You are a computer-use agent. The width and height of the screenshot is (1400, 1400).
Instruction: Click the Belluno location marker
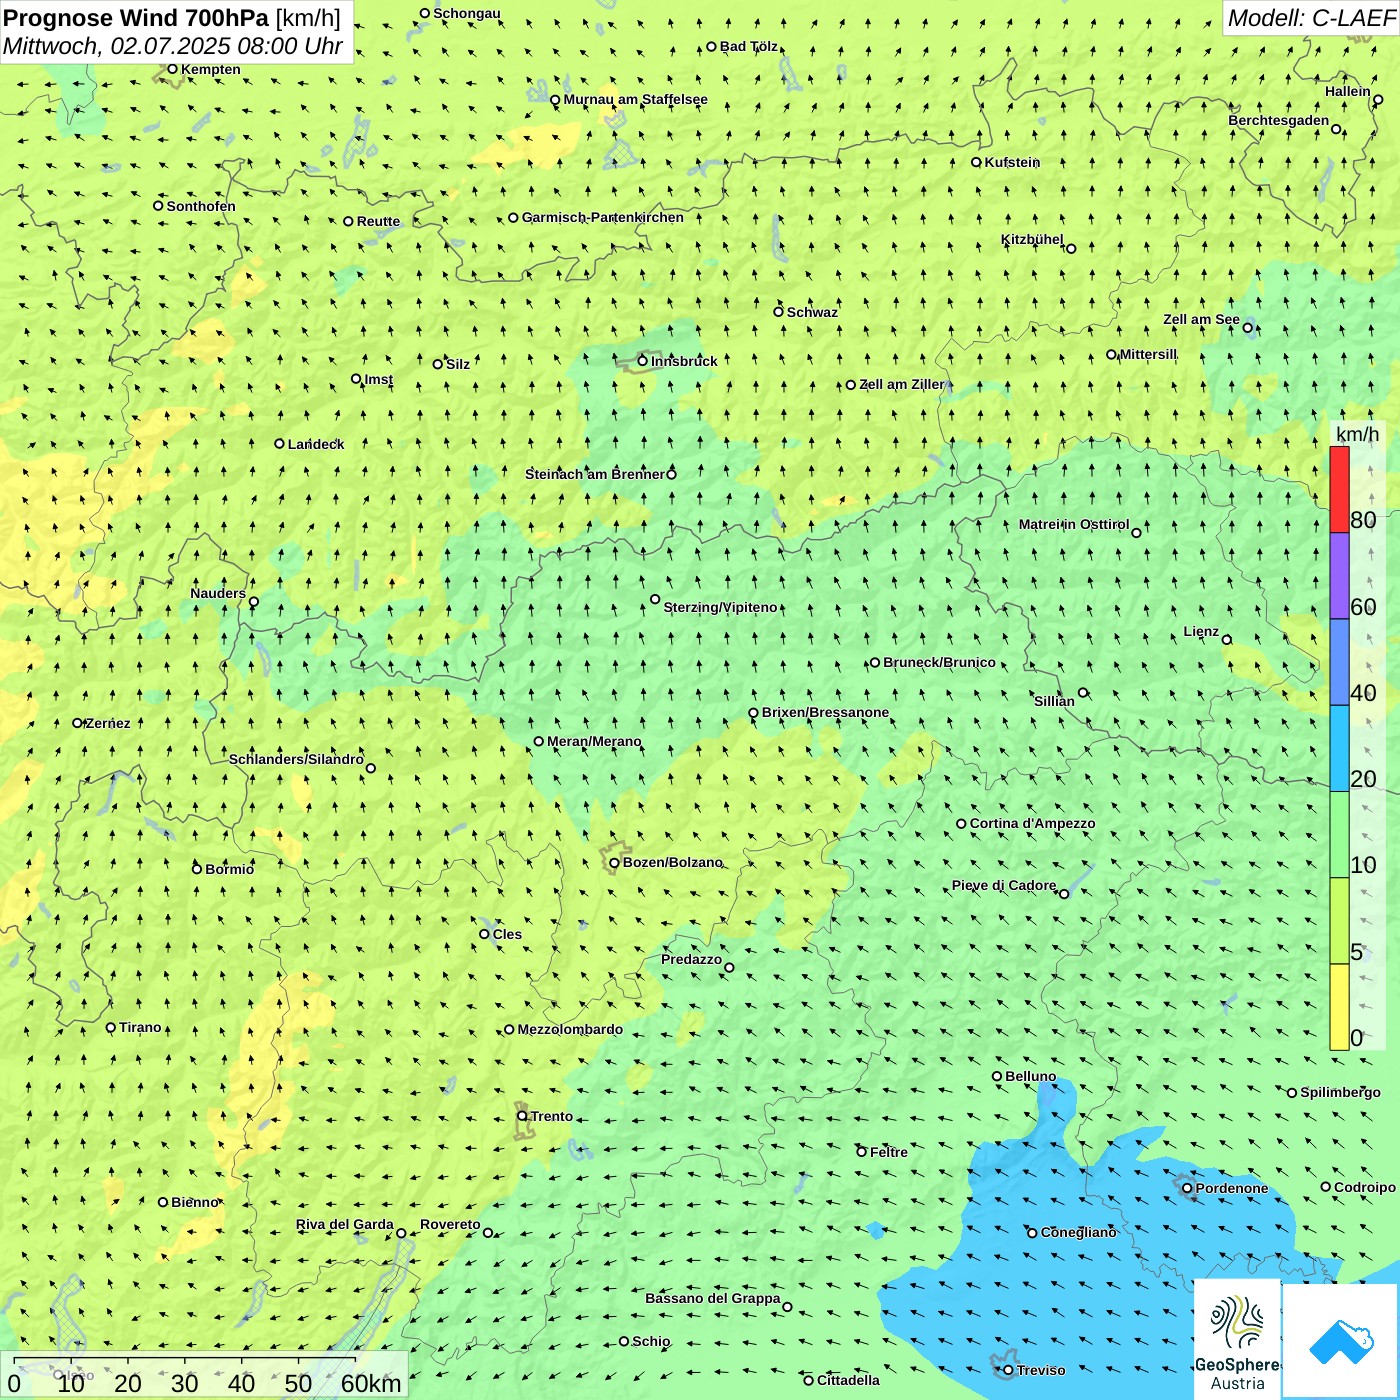click(x=997, y=1076)
